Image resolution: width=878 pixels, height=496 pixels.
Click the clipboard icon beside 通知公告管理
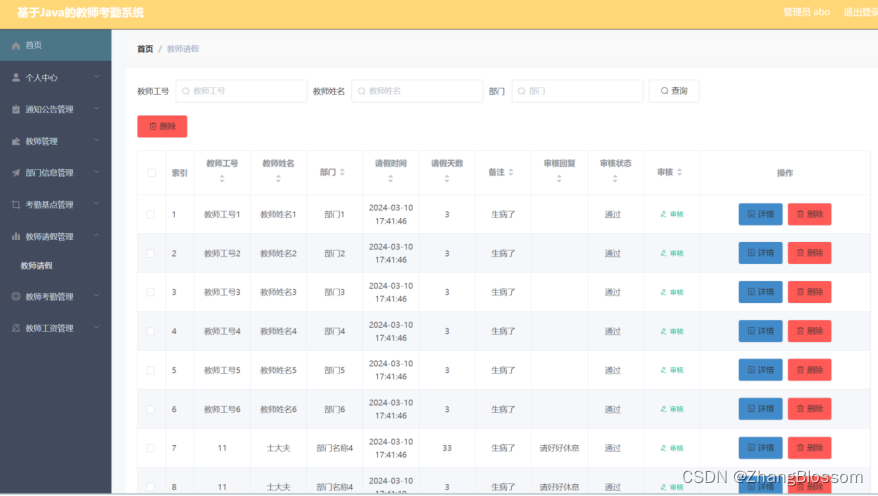pos(16,109)
